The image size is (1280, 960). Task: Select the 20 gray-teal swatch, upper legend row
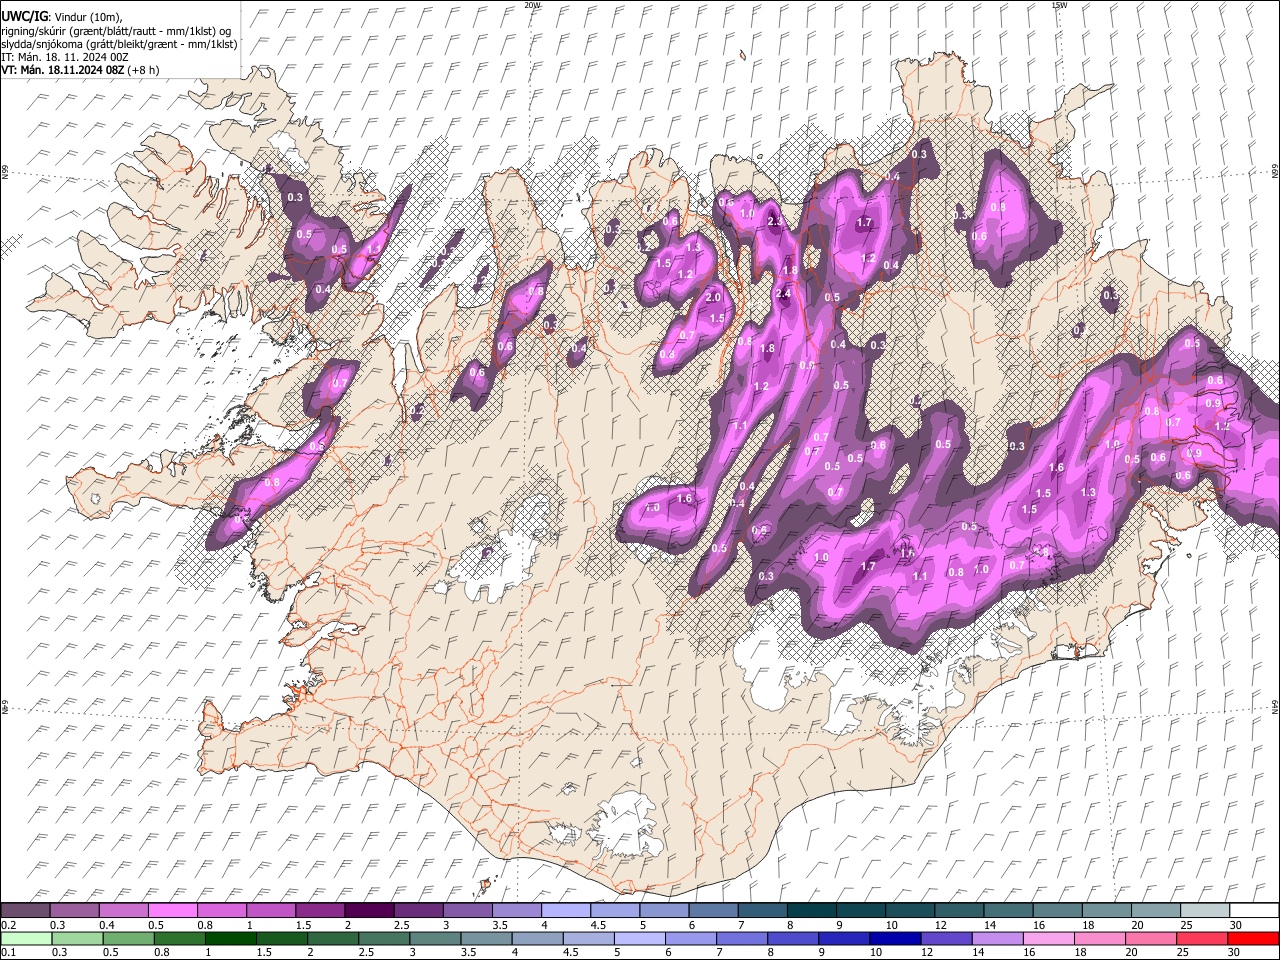point(1156,911)
